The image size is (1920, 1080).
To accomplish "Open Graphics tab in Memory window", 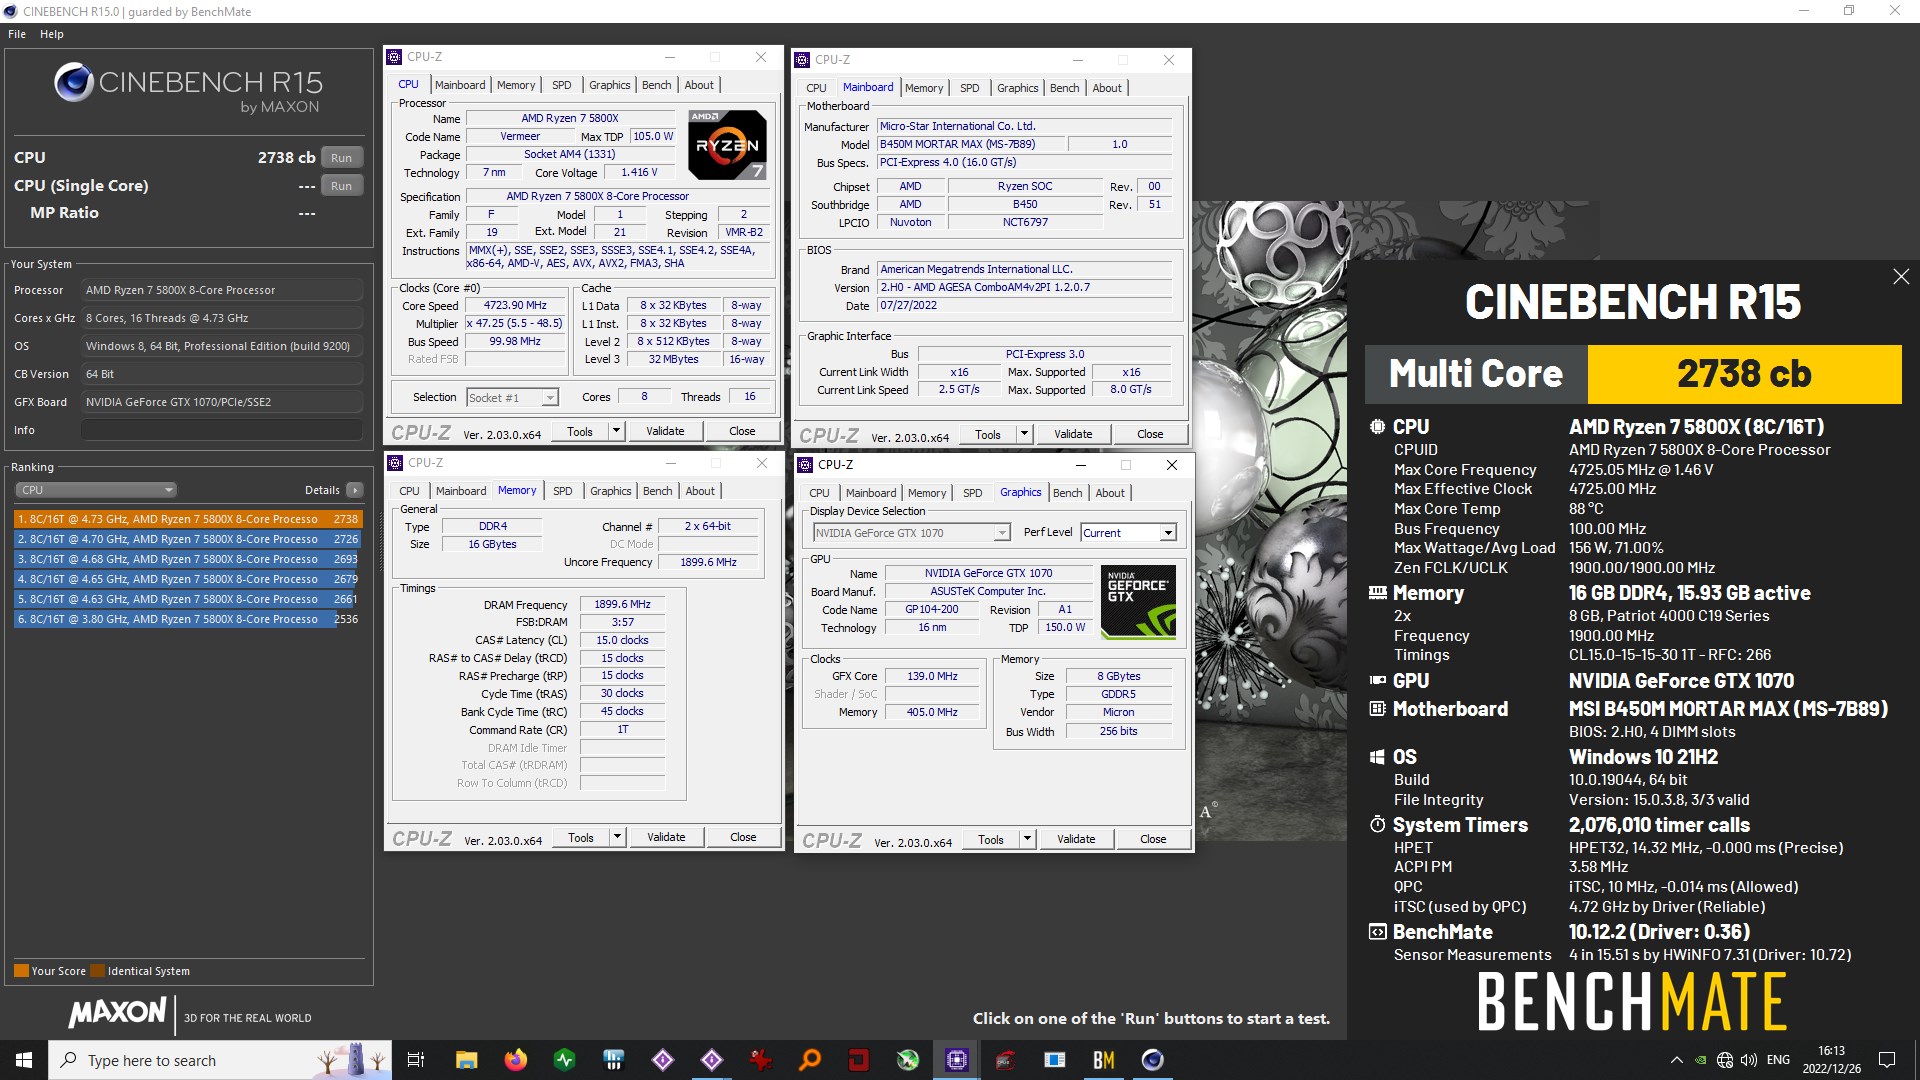I will (x=610, y=491).
